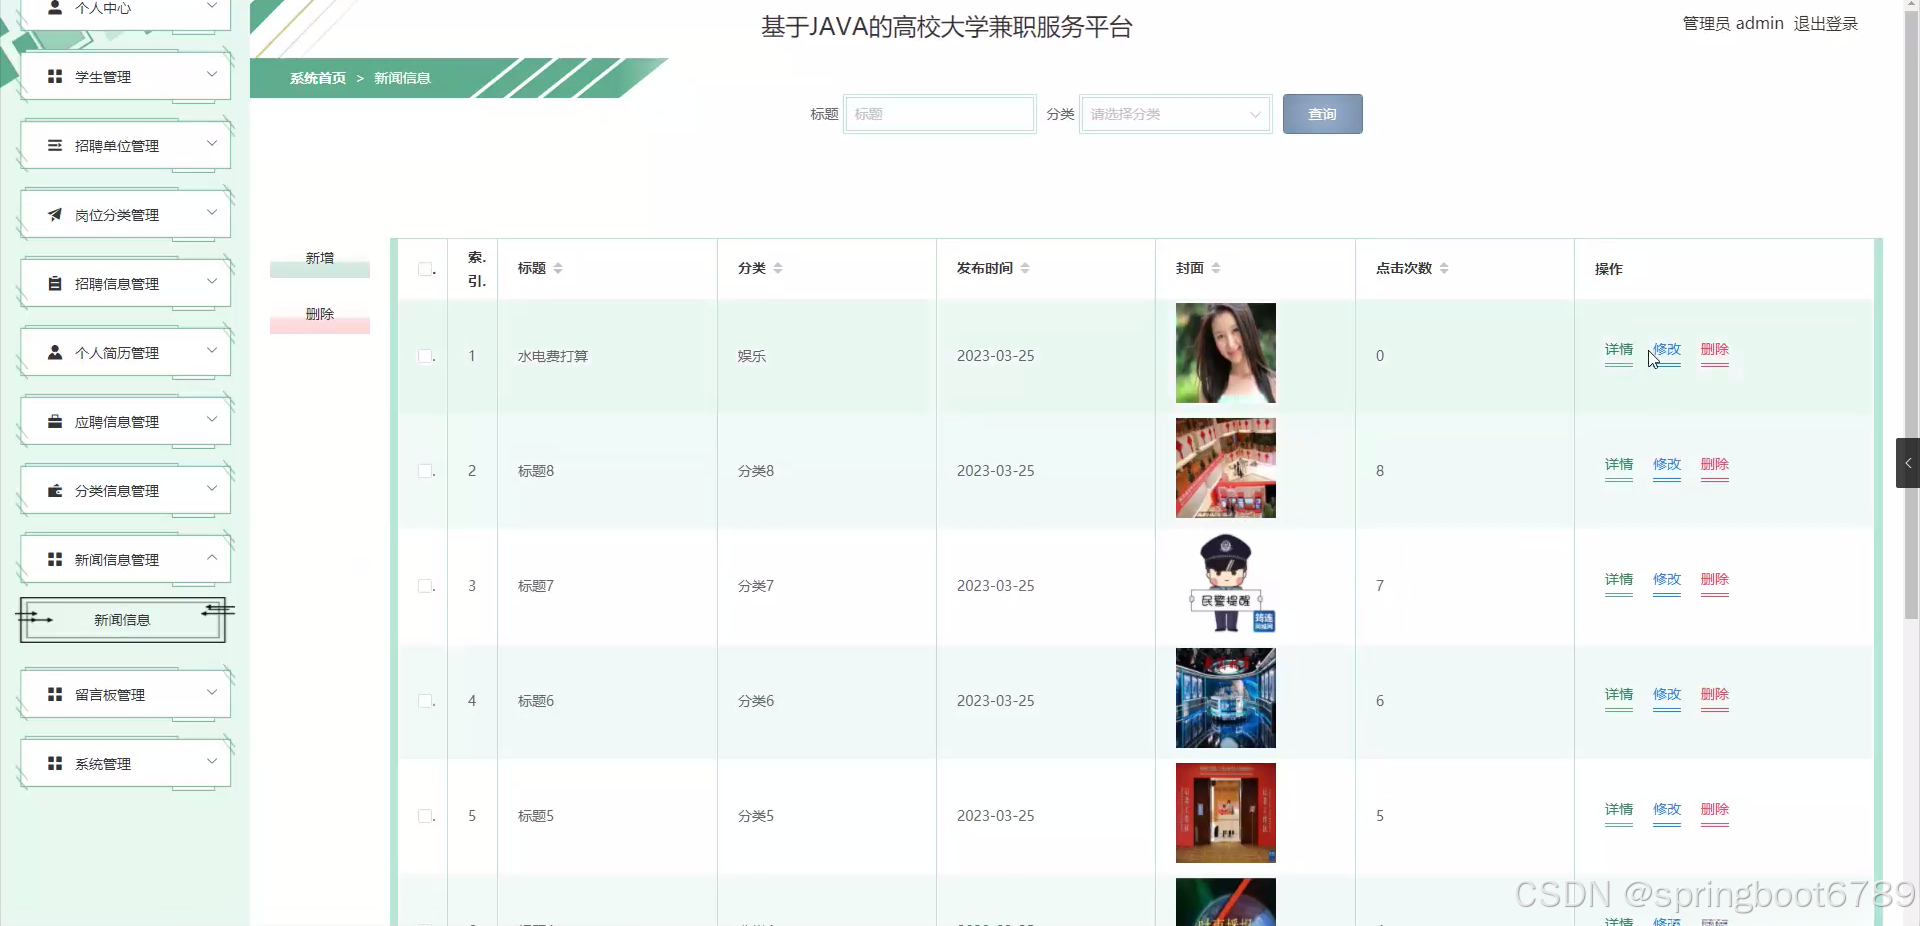Check the row 5 标题5 checkbox

pyautogui.click(x=425, y=816)
